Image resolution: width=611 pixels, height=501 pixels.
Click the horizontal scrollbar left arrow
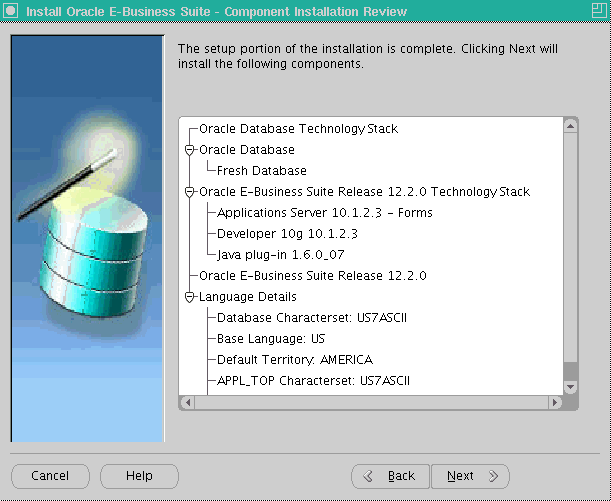click(x=188, y=402)
